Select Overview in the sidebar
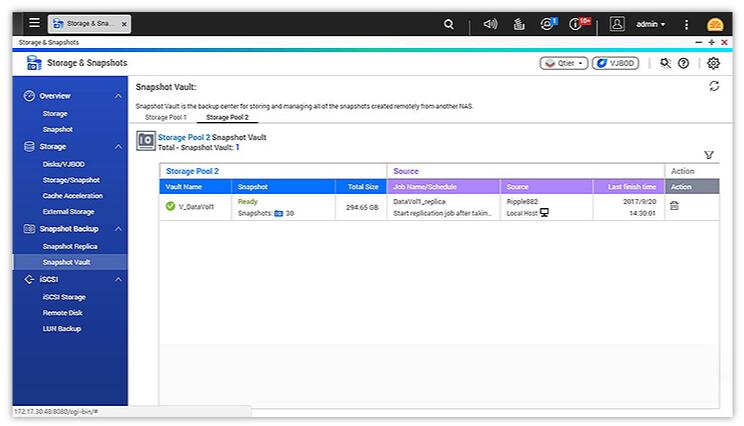This screenshot has width=744, height=426. [x=55, y=96]
